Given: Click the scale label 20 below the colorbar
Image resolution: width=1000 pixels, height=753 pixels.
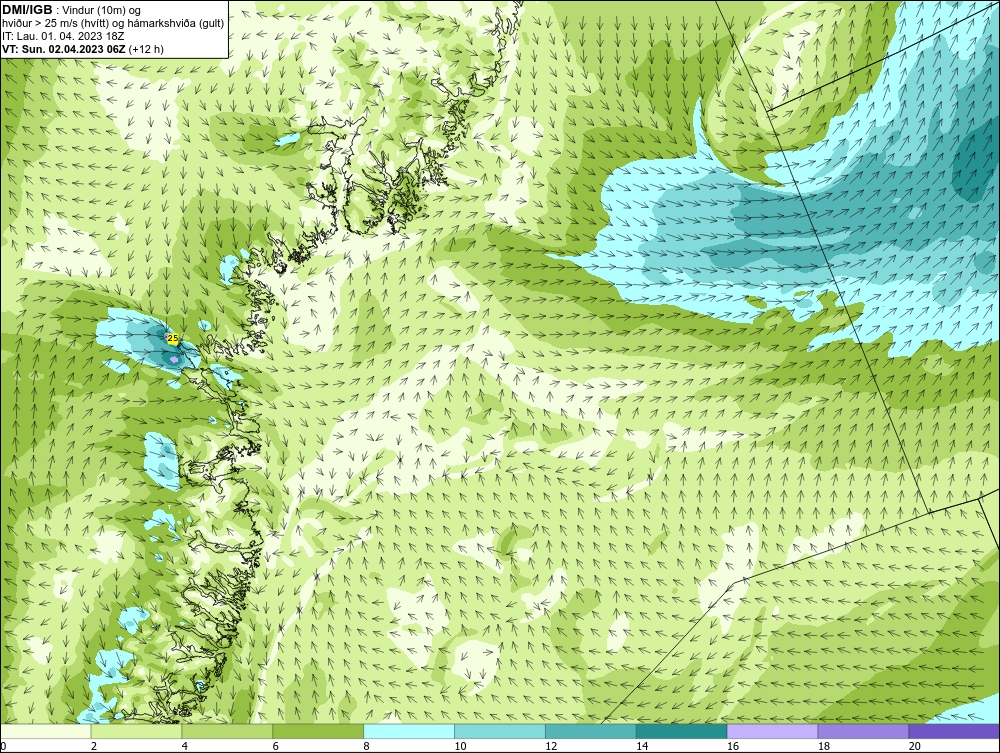Looking at the screenshot, I should (915, 746).
